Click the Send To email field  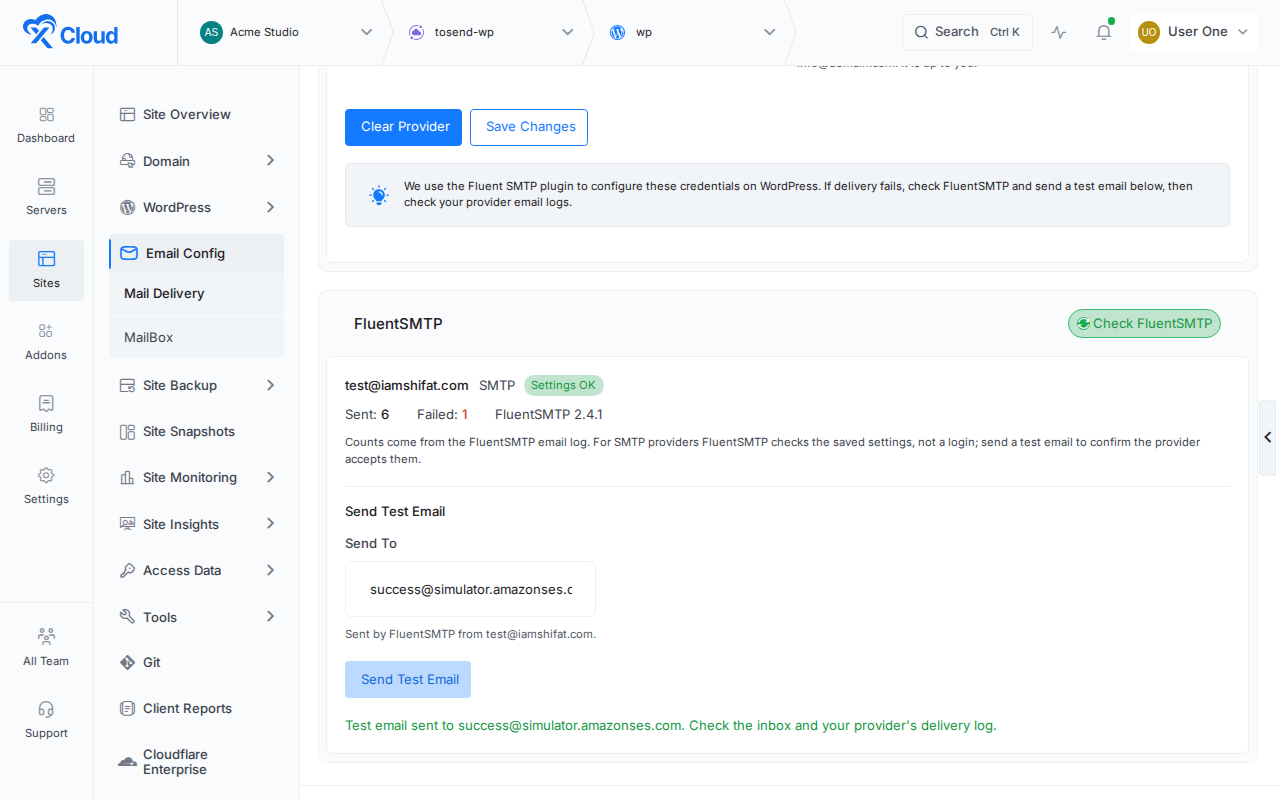(470, 589)
